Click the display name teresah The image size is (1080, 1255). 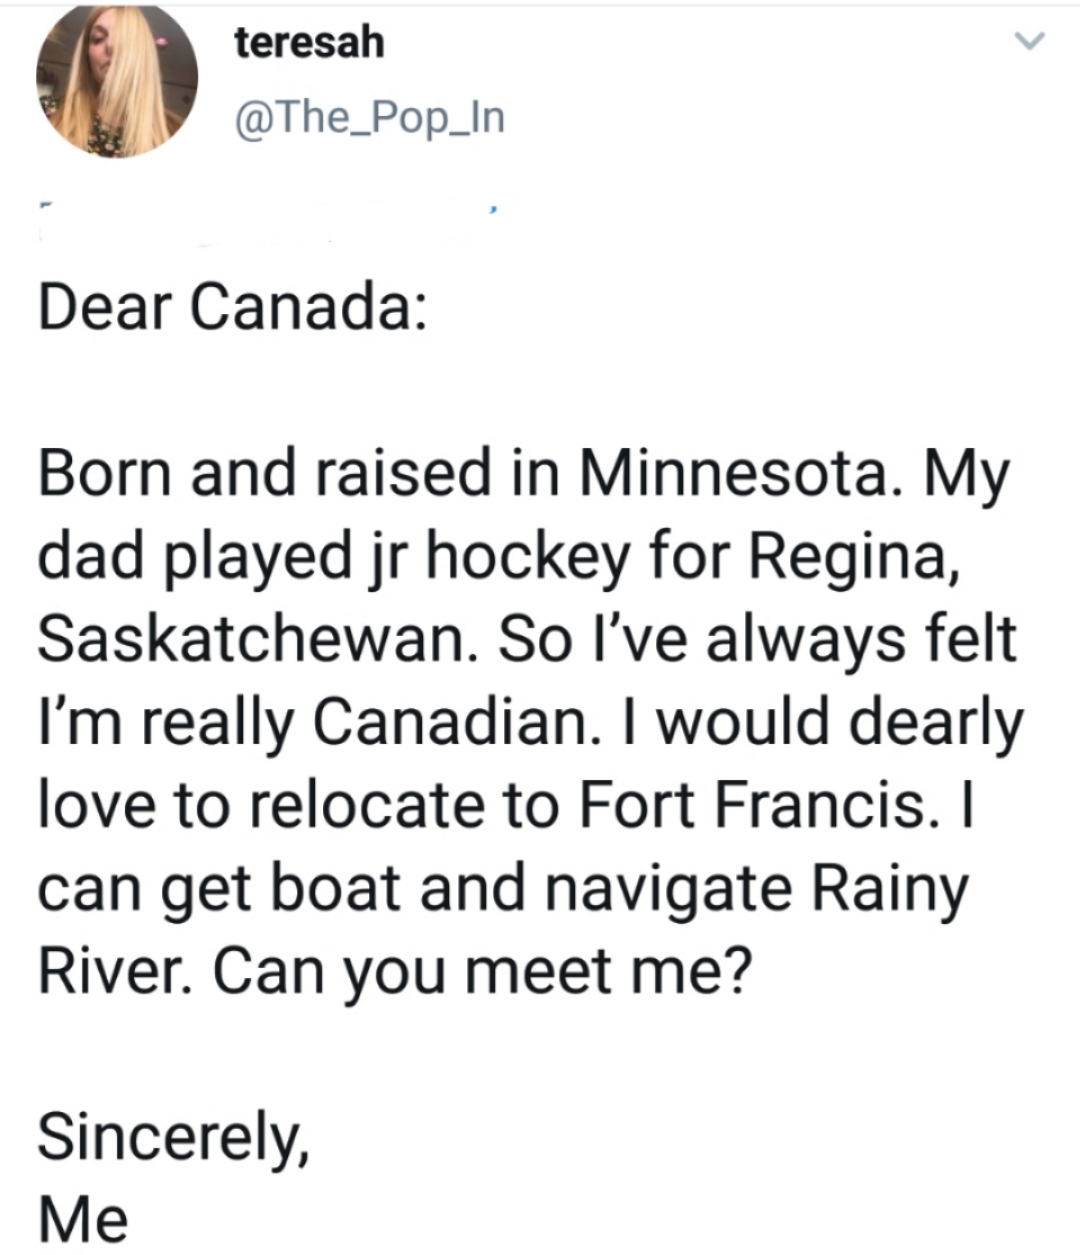310,43
